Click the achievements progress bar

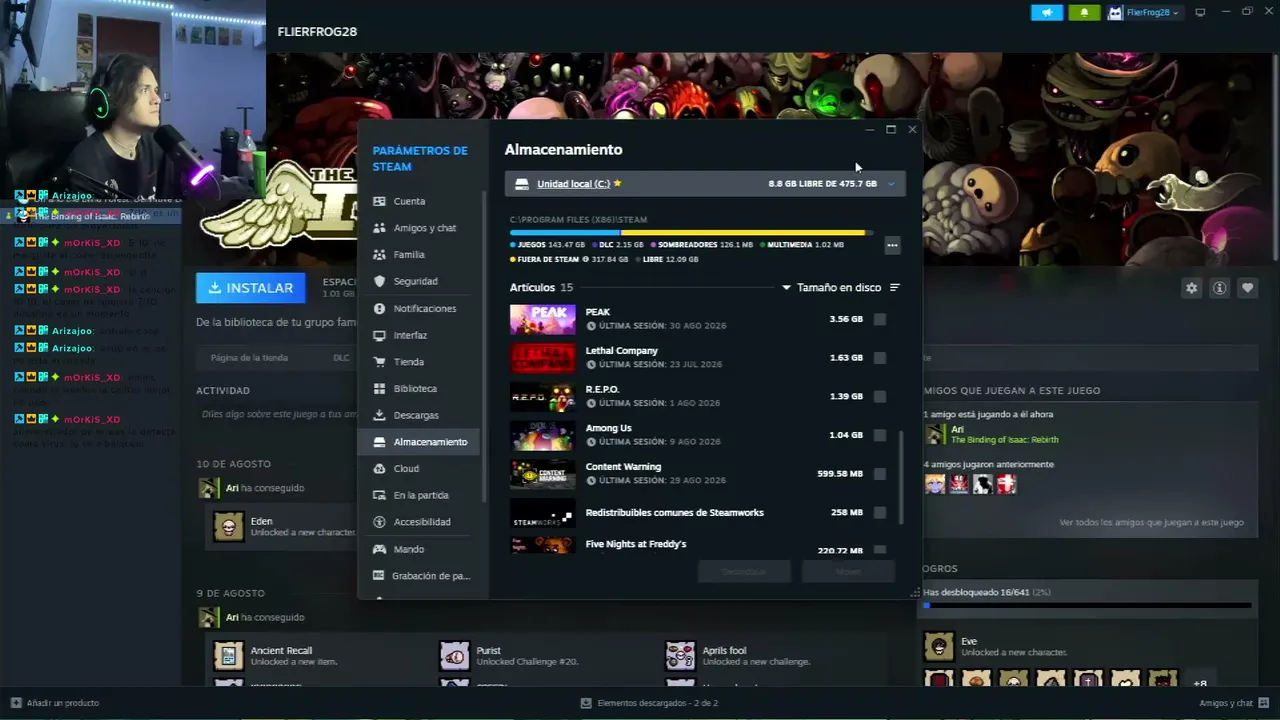pos(1087,605)
